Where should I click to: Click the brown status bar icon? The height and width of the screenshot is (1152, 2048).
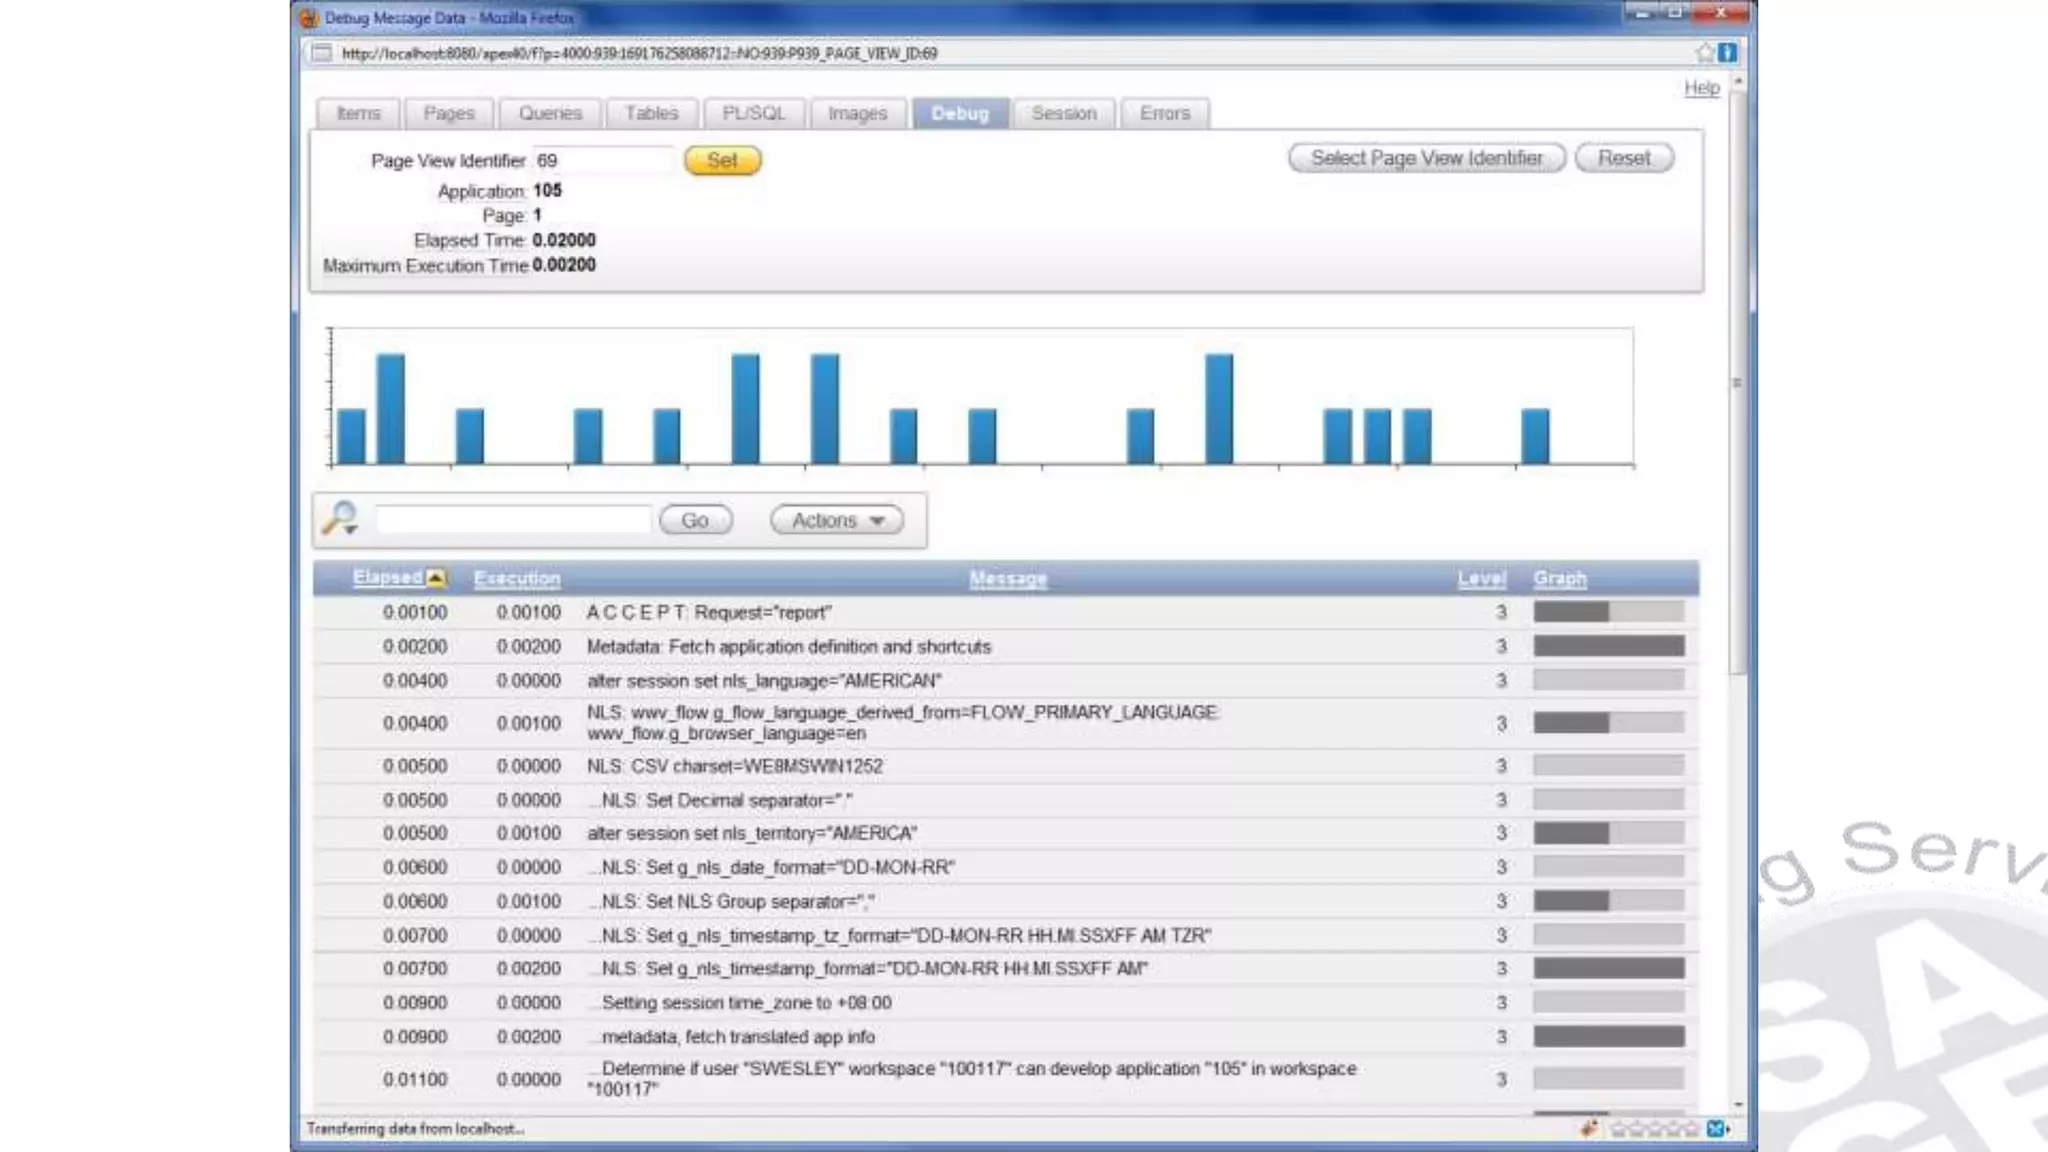coord(1588,1129)
